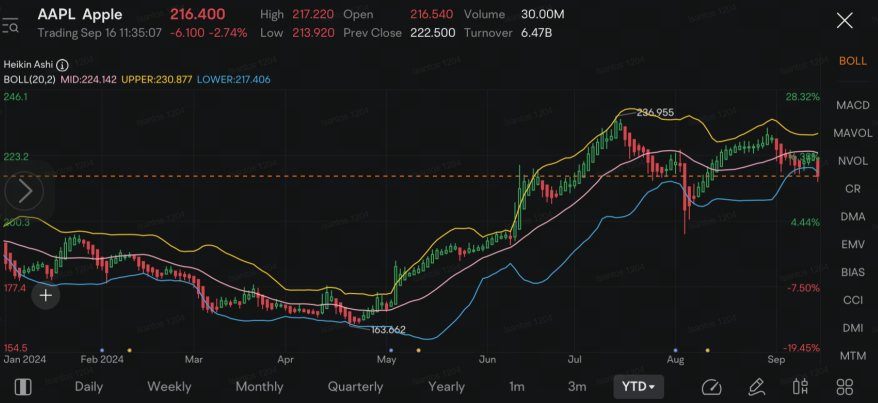Enable the BIAS indicator
Image resolution: width=878 pixels, height=403 pixels.
coord(852,273)
